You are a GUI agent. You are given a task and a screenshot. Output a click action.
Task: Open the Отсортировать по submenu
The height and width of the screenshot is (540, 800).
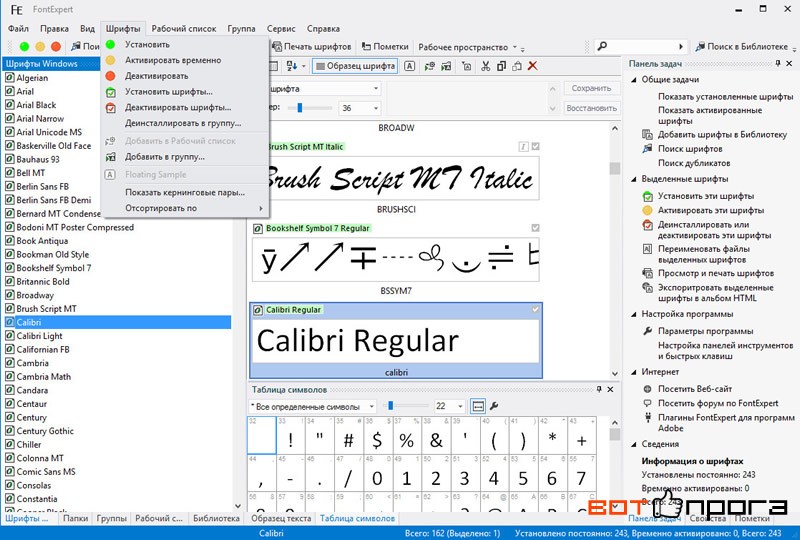pos(185,208)
